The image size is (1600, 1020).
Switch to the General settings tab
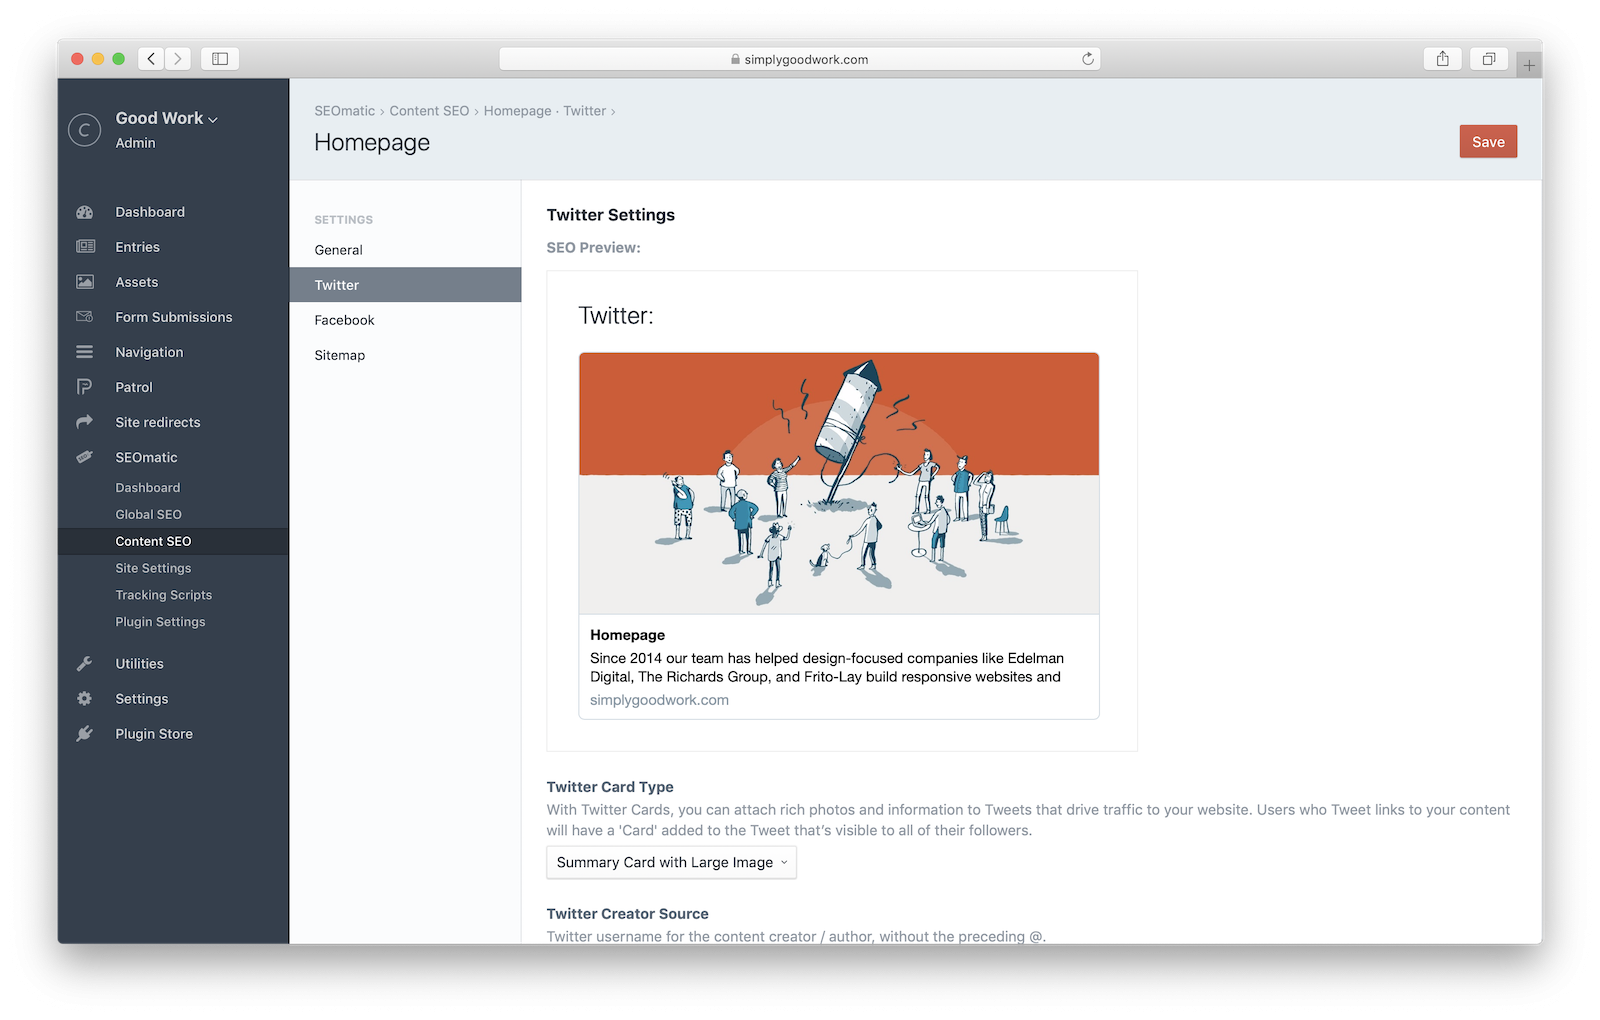point(338,250)
